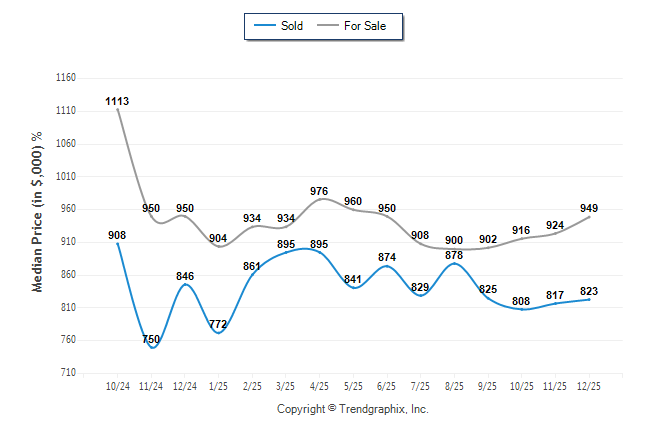Click the 1160 y-axis tick label
The height and width of the screenshot is (434, 646).
[65, 78]
